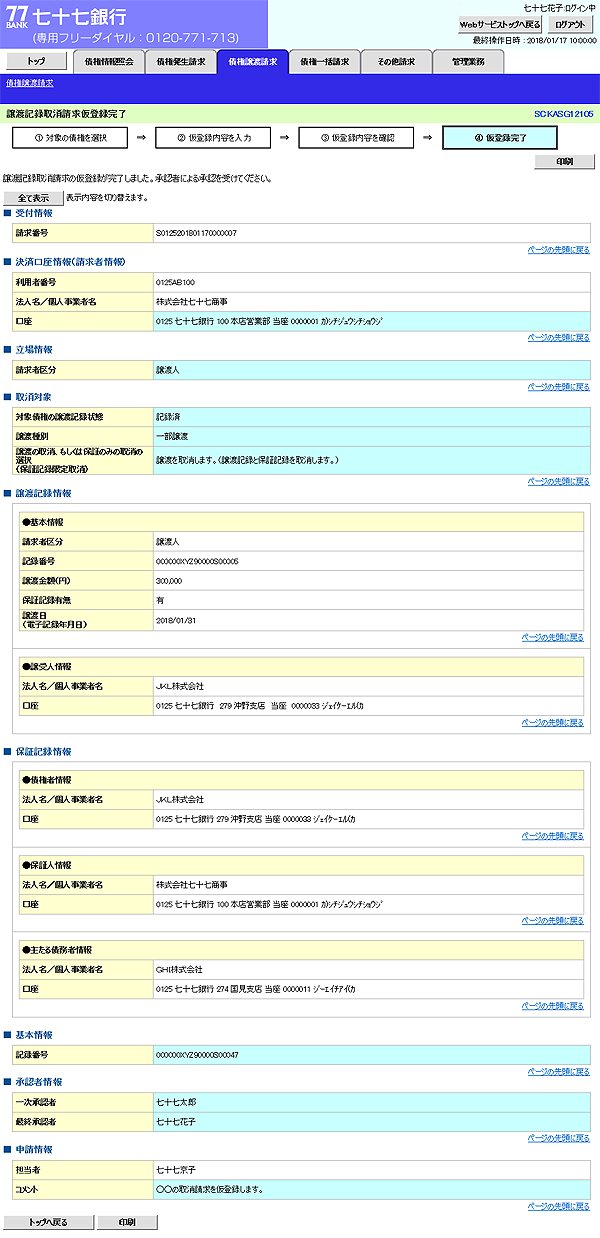Click ページの先頭に戻る below 保証人情報 block
The image size is (600, 1238).
click(x=552, y=920)
